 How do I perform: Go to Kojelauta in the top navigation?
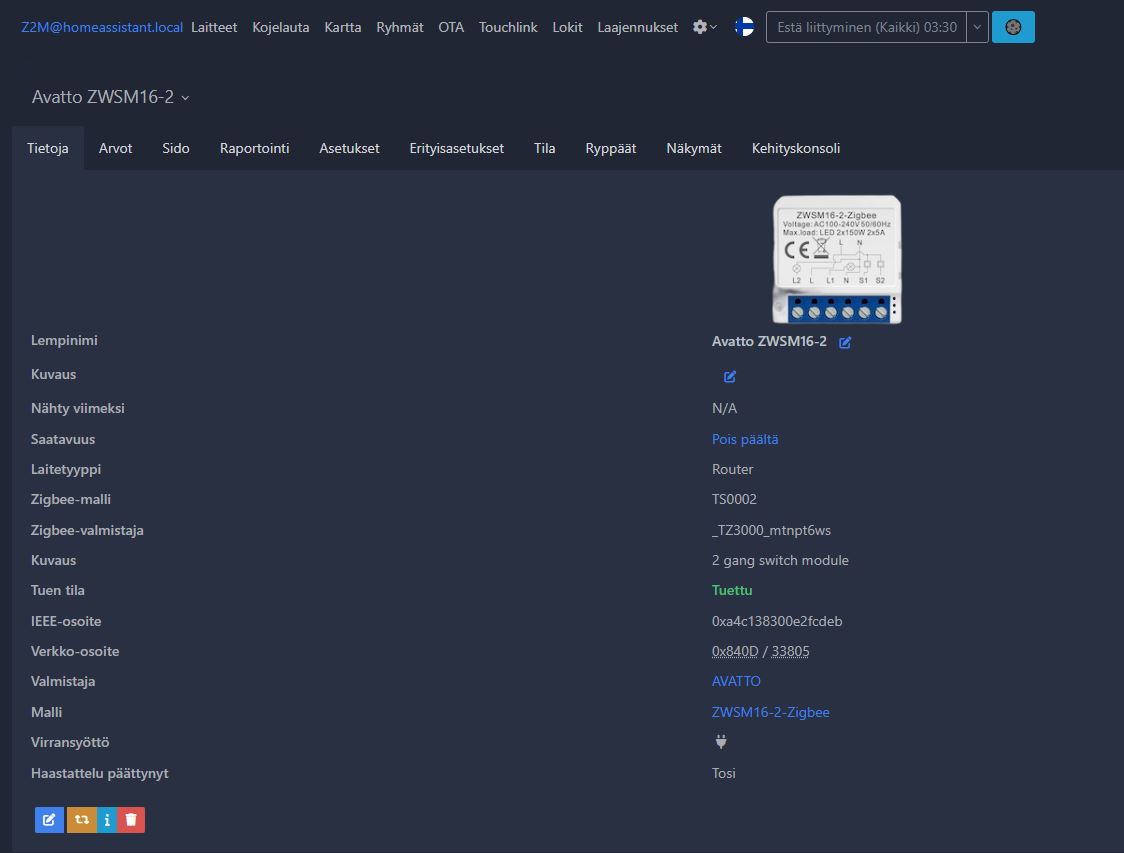[x=281, y=27]
